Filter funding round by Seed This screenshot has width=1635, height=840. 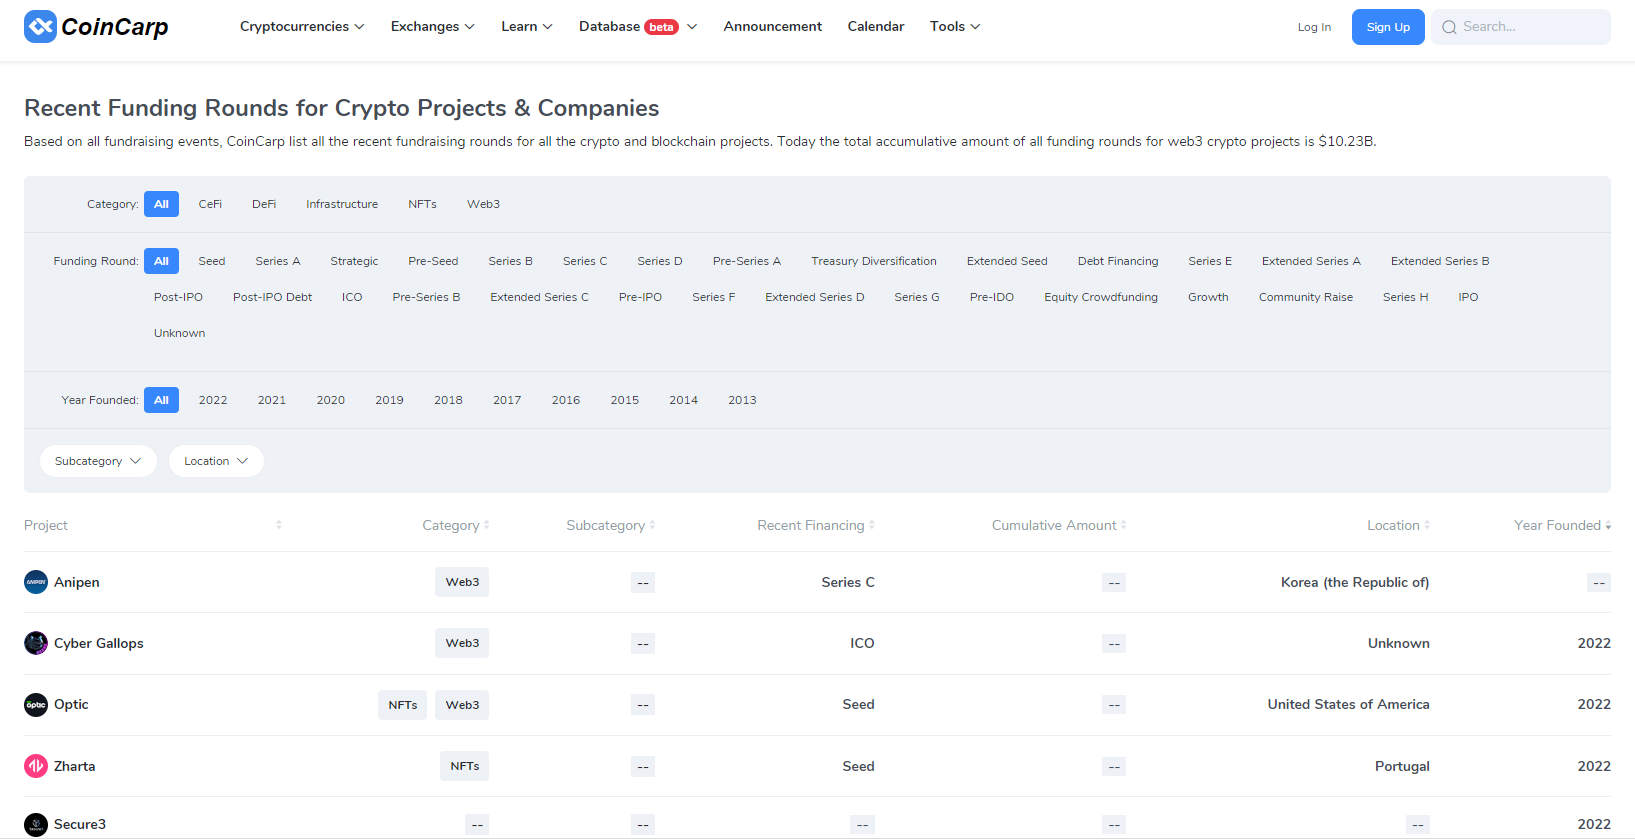pyautogui.click(x=212, y=261)
